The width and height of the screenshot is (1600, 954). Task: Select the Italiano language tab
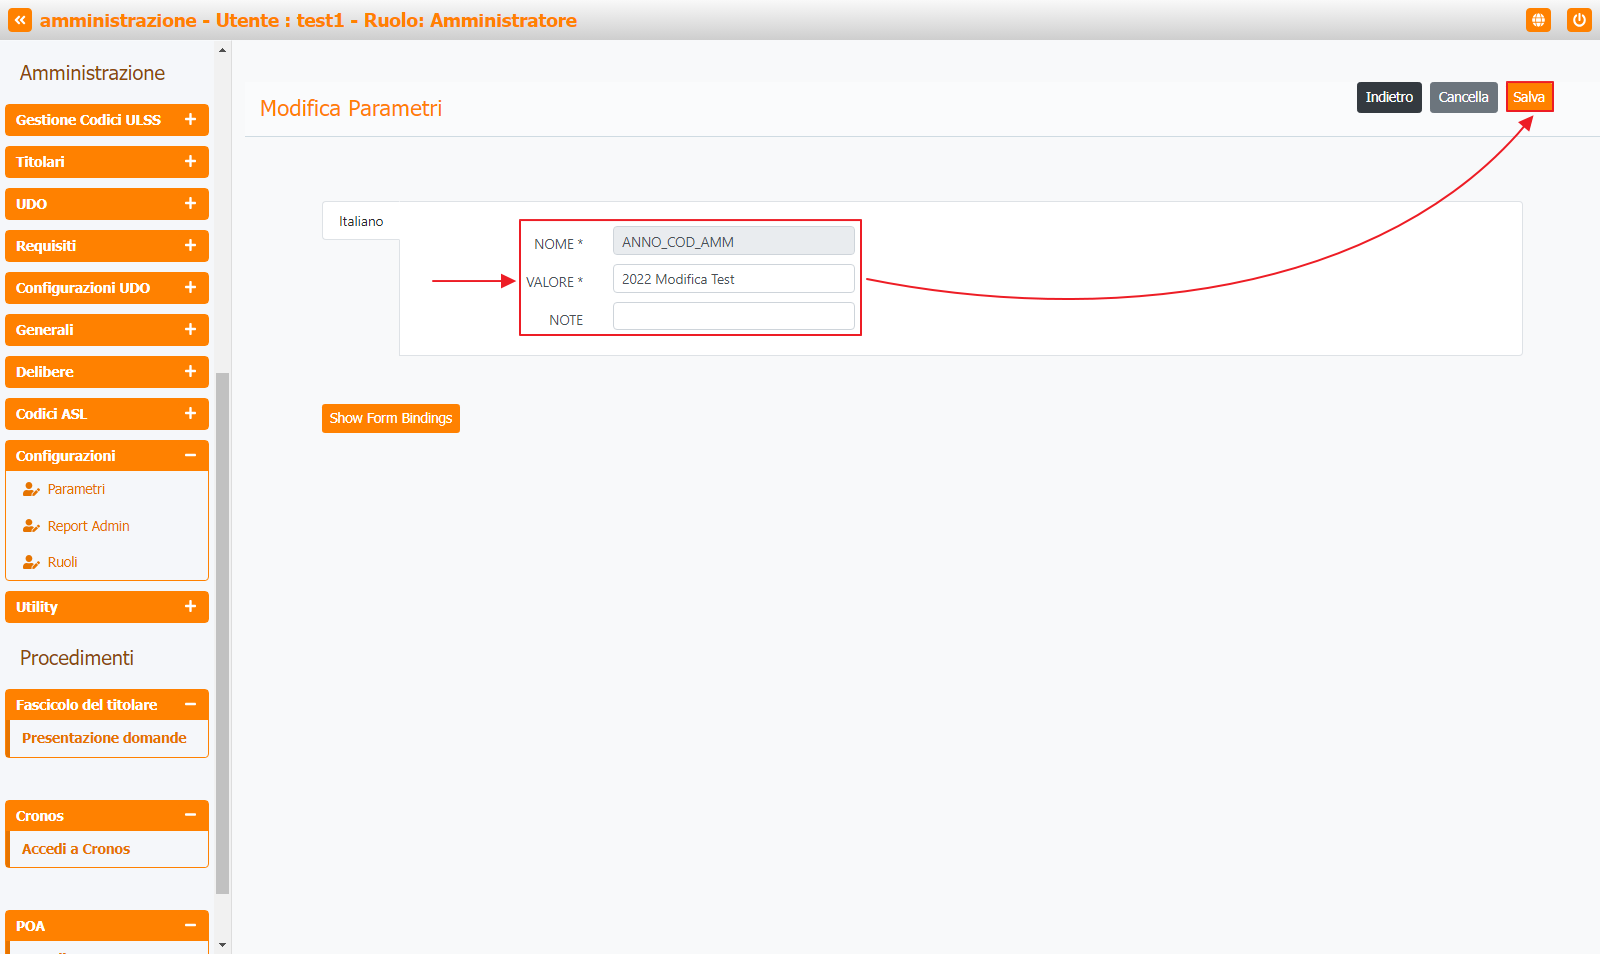[x=361, y=221]
